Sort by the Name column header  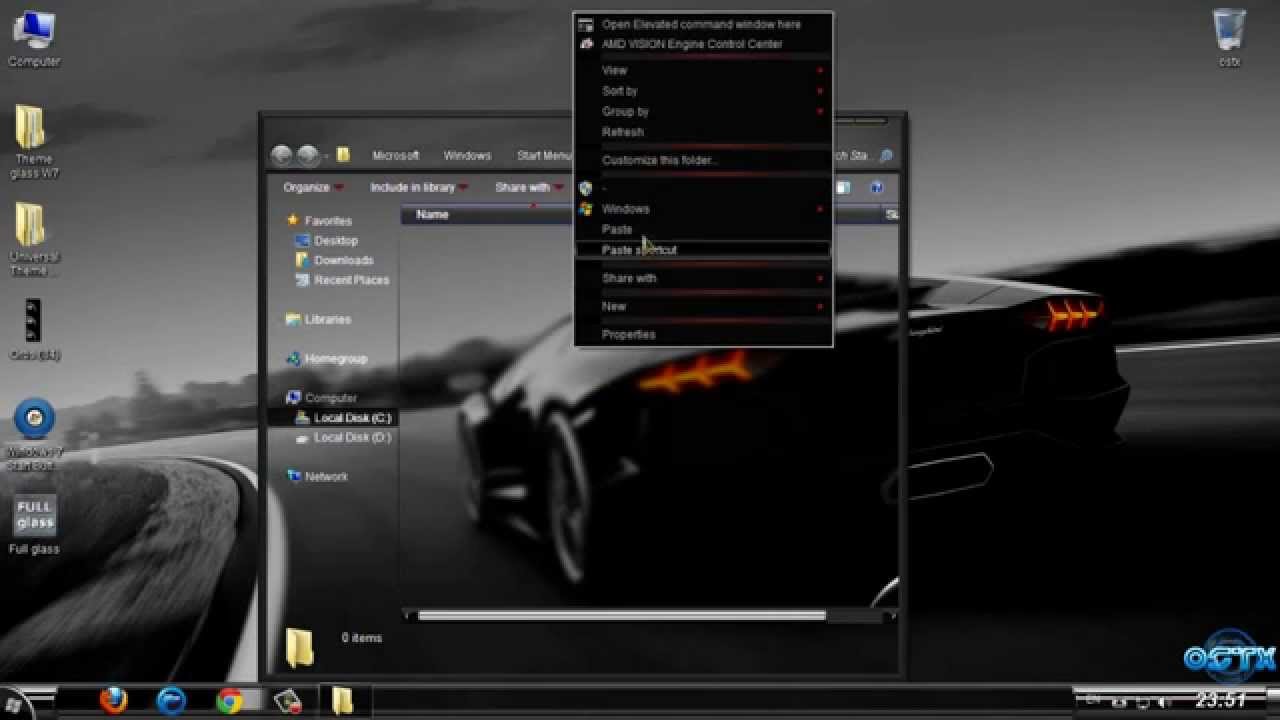[432, 214]
